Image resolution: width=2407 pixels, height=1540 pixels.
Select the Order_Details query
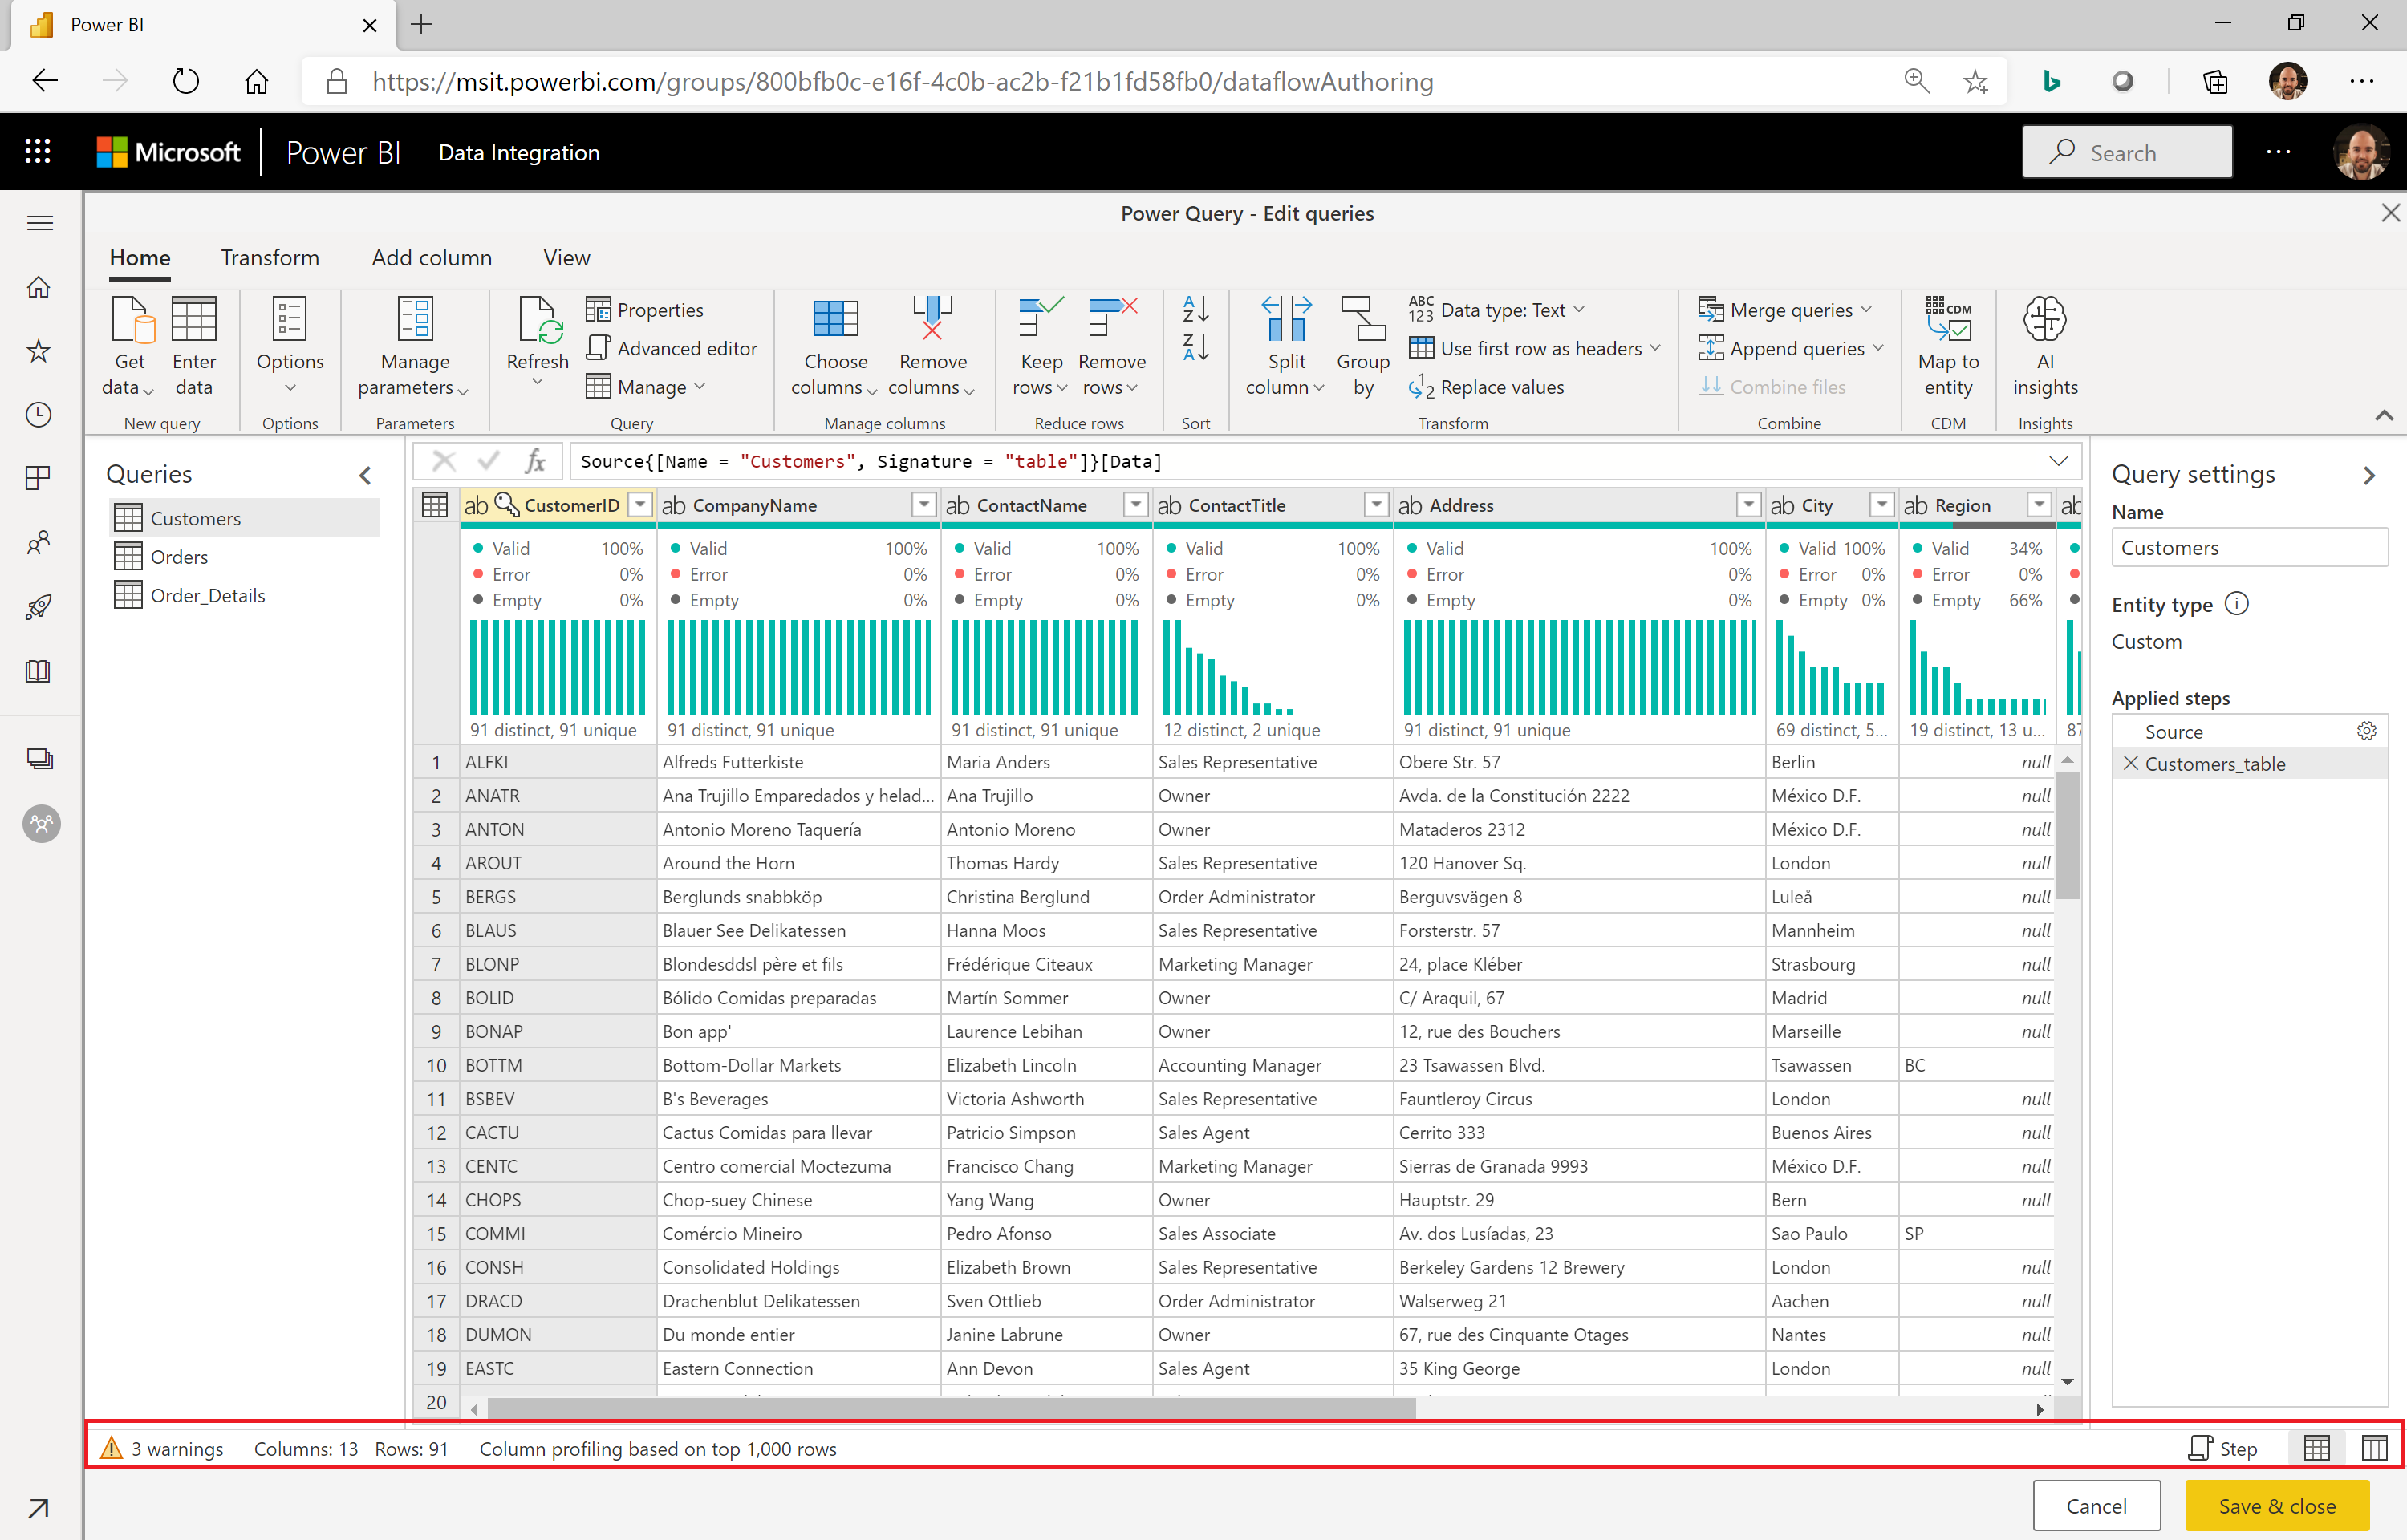point(244,595)
